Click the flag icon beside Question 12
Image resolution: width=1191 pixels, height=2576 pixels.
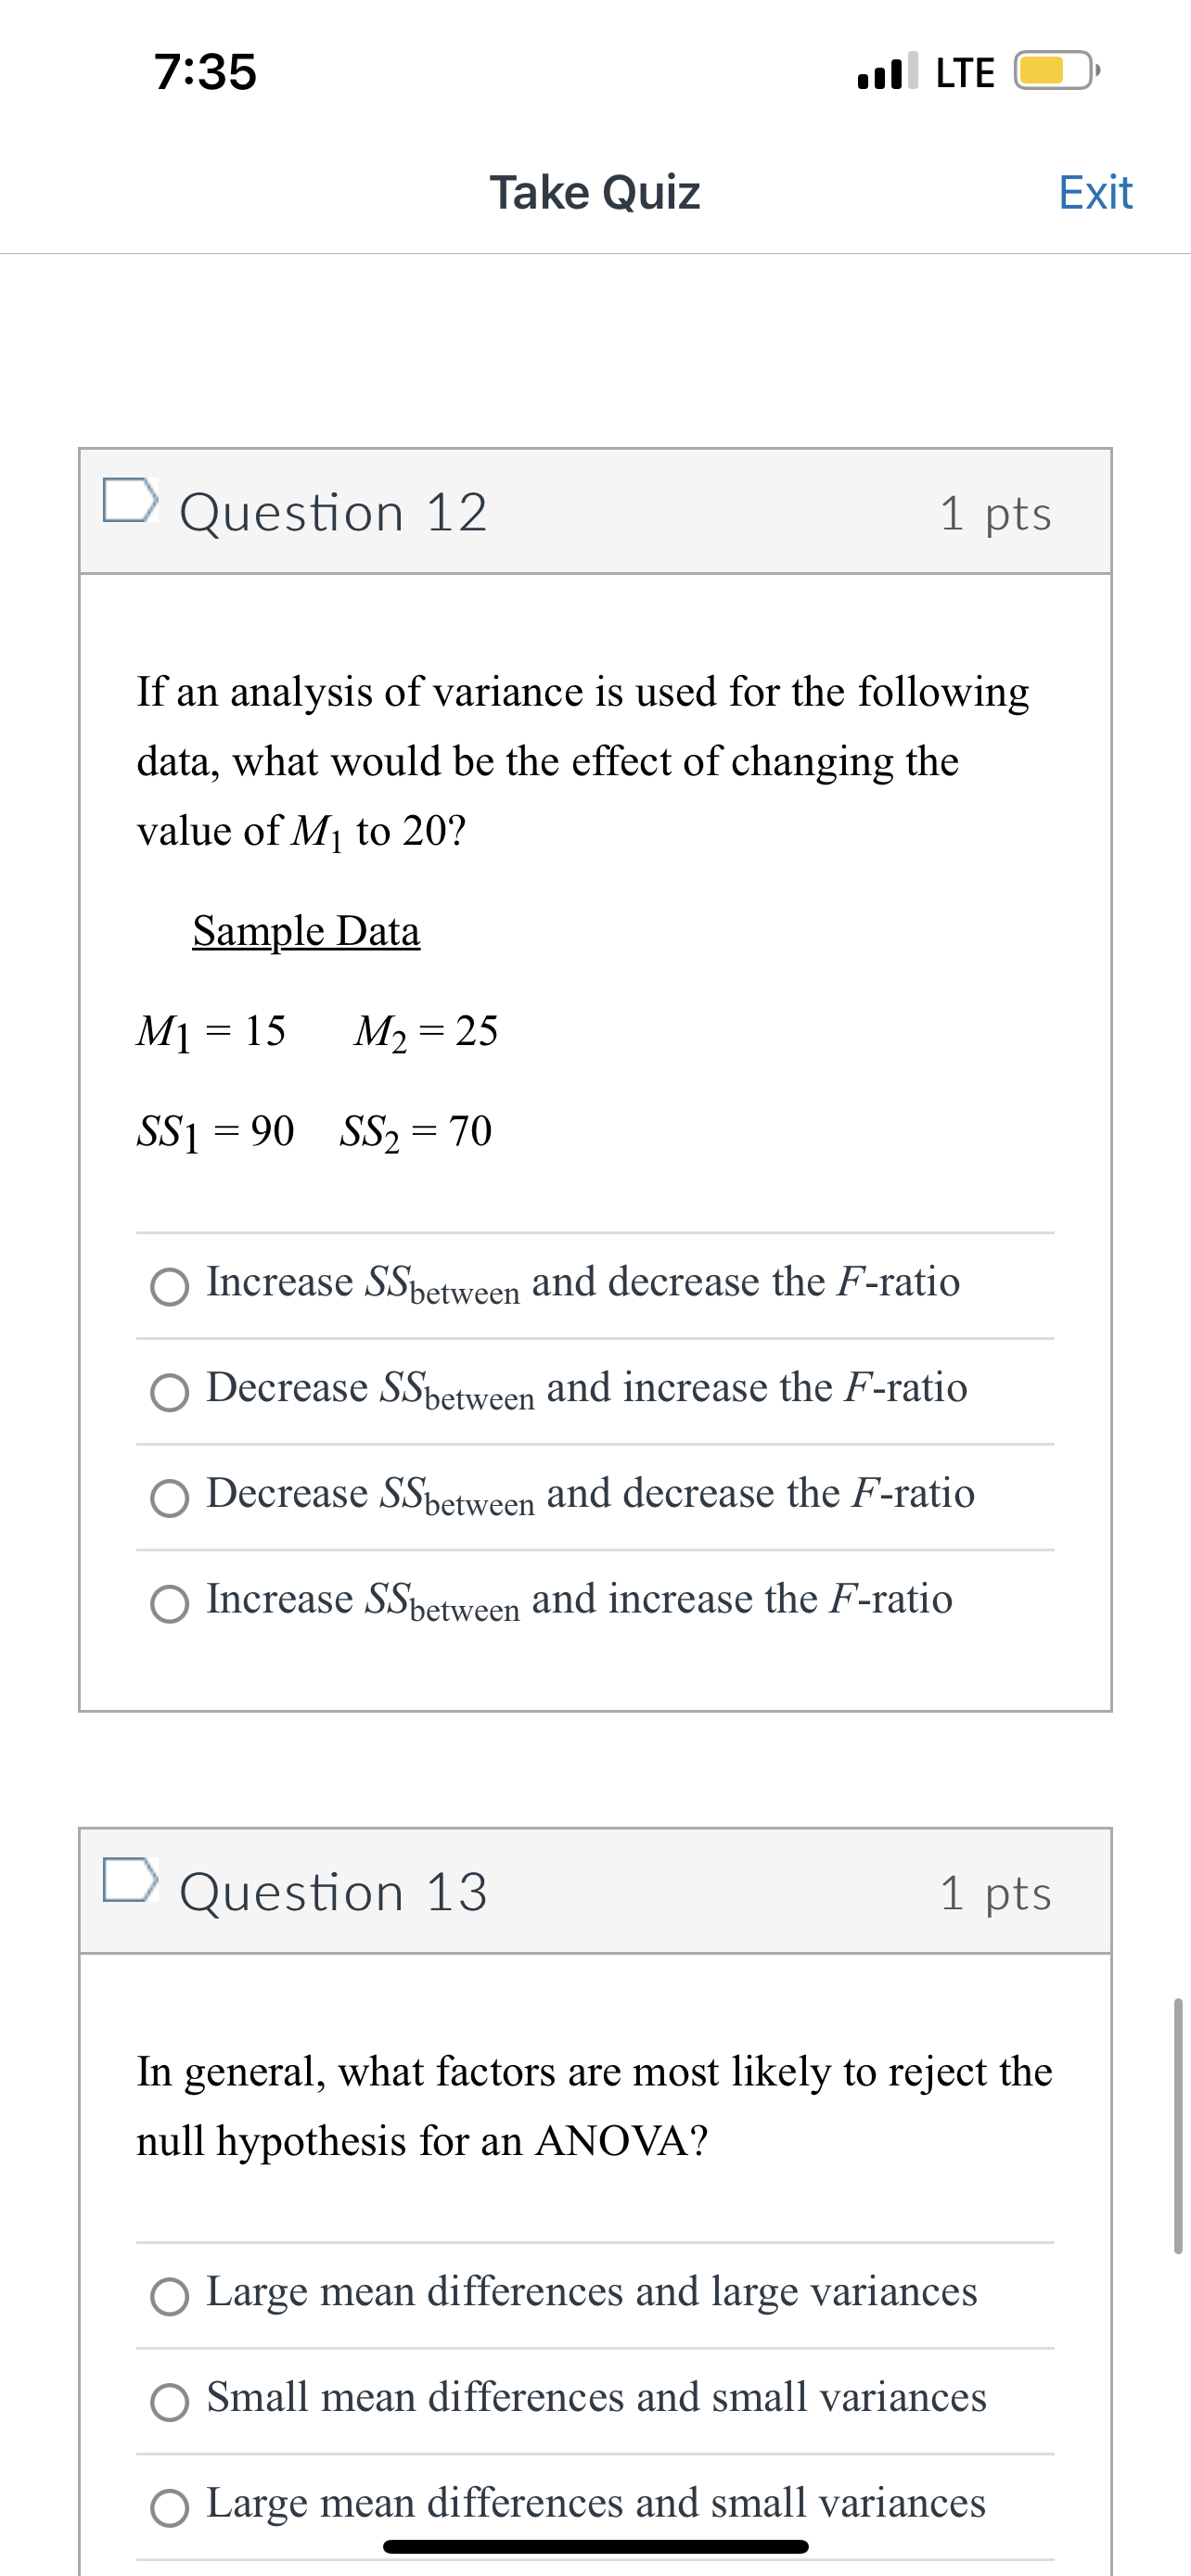(x=131, y=506)
